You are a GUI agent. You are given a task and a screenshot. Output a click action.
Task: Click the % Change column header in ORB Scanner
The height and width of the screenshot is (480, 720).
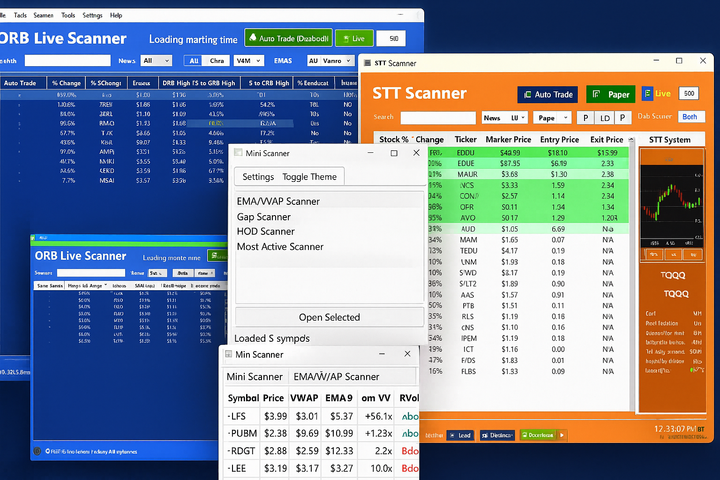[66, 83]
